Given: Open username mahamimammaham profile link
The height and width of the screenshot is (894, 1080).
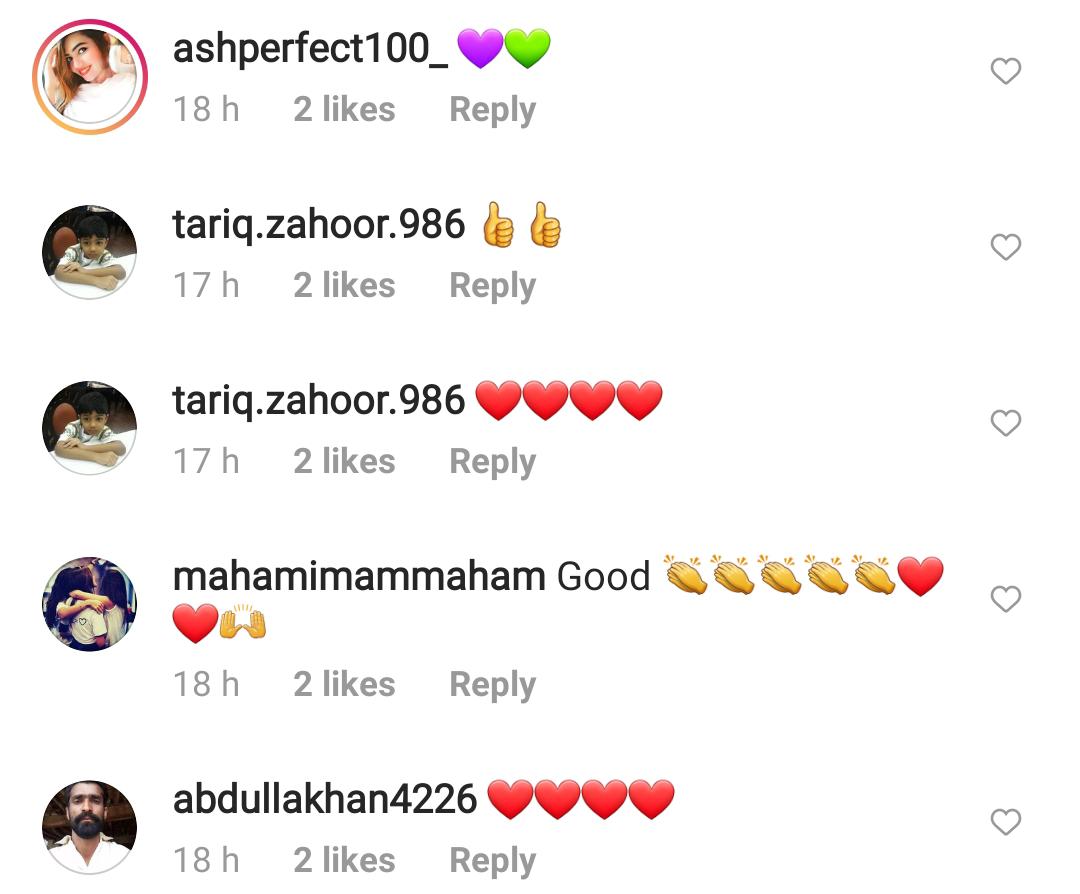Looking at the screenshot, I should (359, 576).
